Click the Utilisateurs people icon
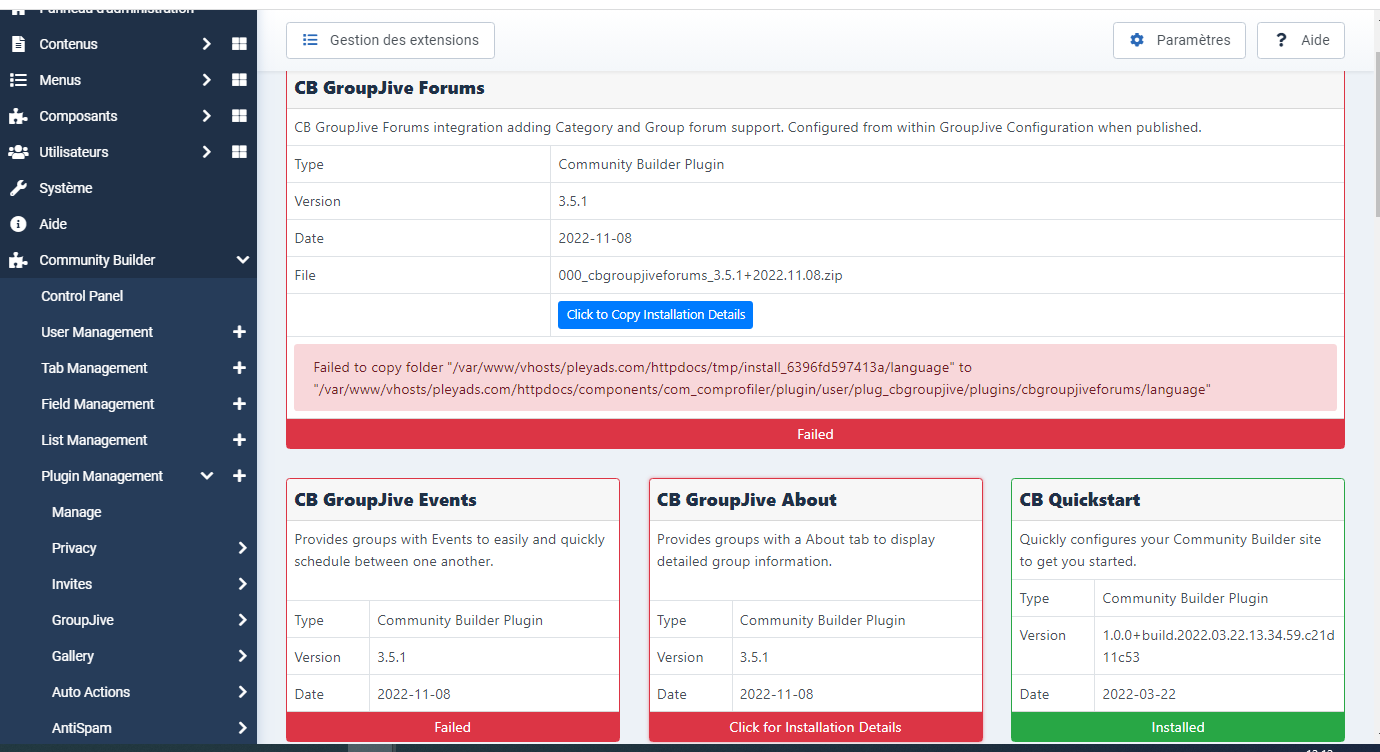The height and width of the screenshot is (752, 1380). [x=18, y=152]
